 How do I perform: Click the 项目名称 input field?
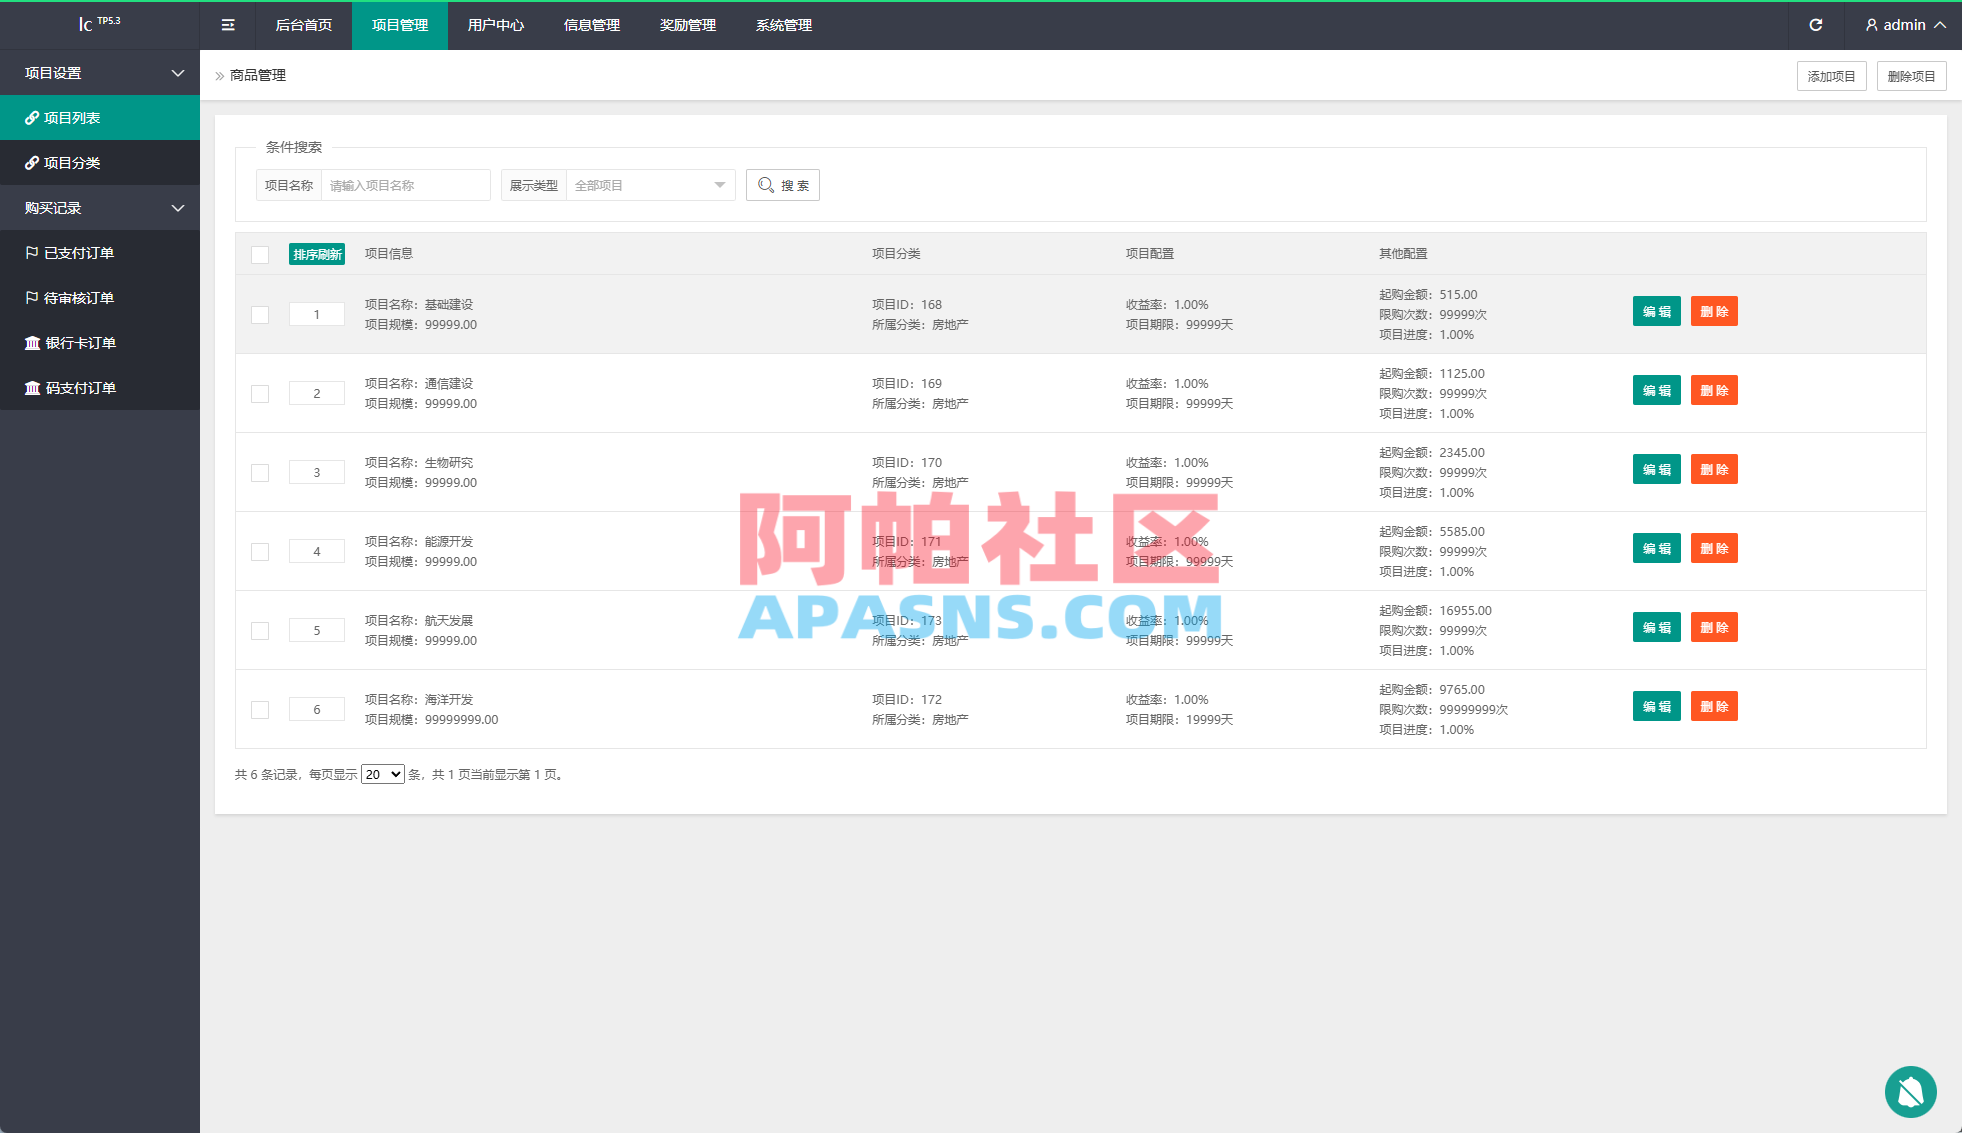[x=405, y=184]
